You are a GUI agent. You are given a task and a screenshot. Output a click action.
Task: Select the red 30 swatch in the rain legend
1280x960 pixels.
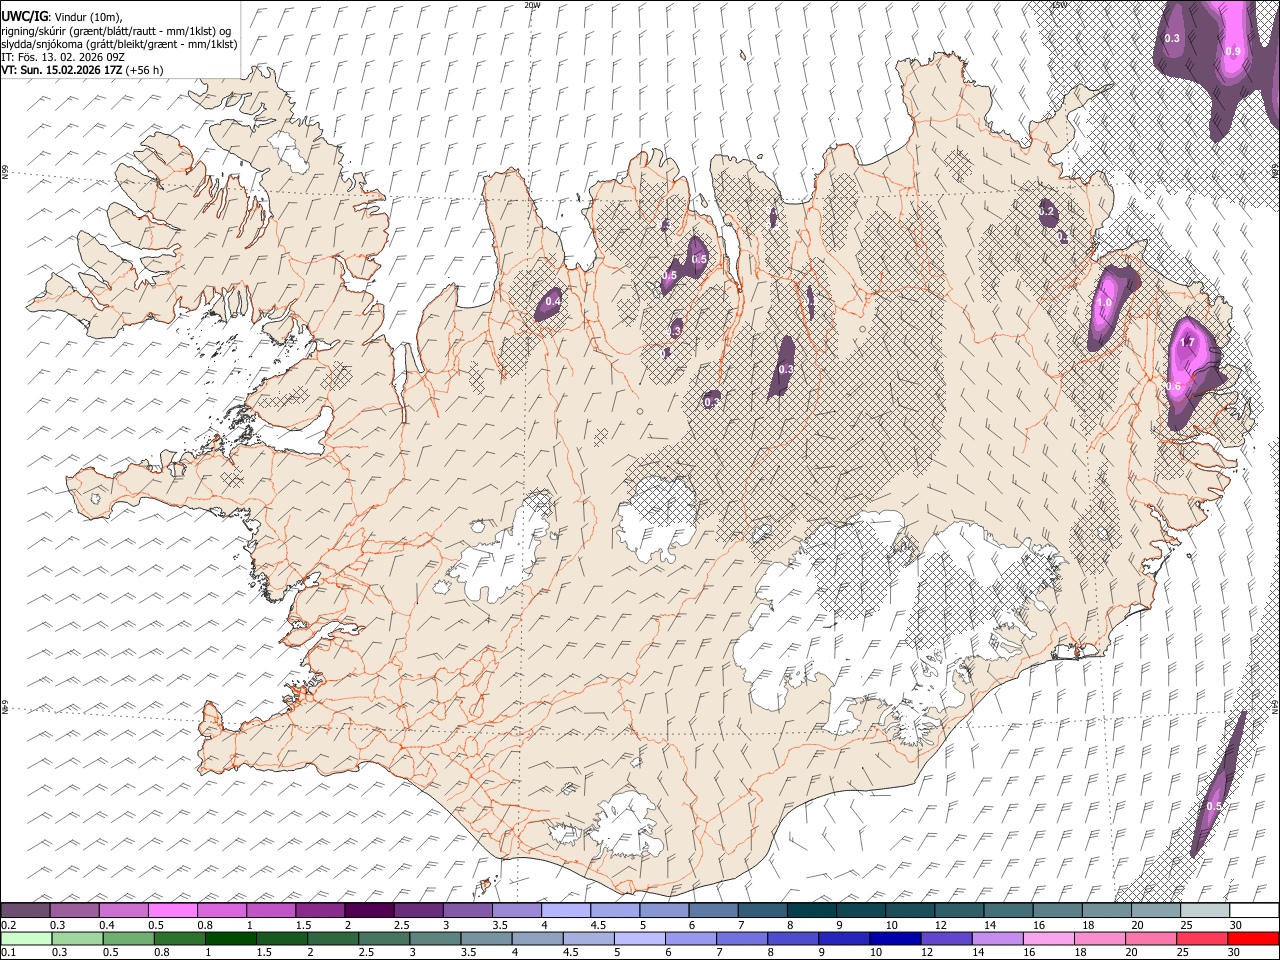pyautogui.click(x=1253, y=938)
